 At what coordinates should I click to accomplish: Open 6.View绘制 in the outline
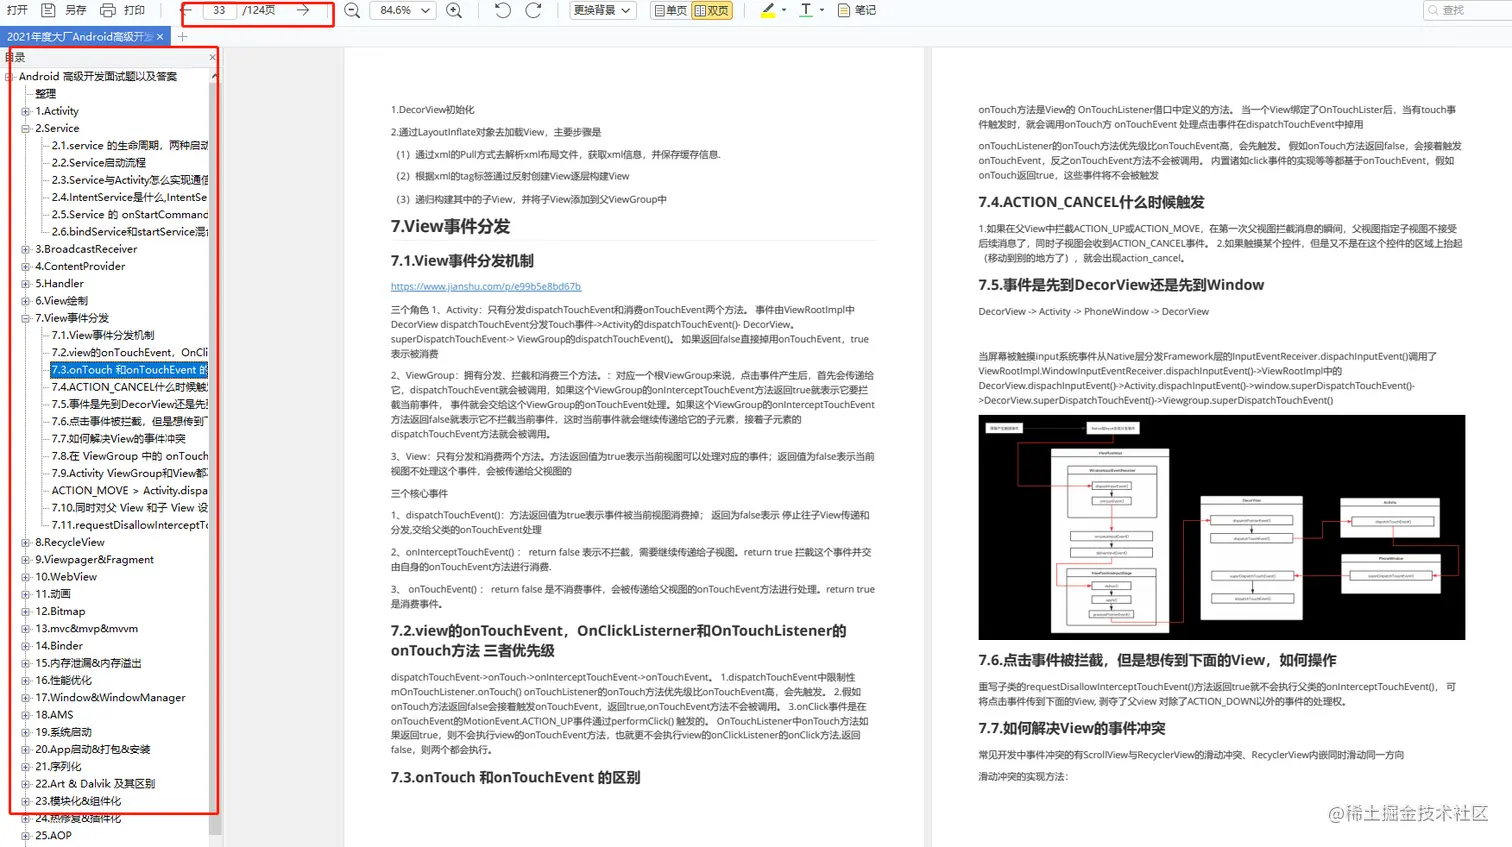(x=62, y=301)
